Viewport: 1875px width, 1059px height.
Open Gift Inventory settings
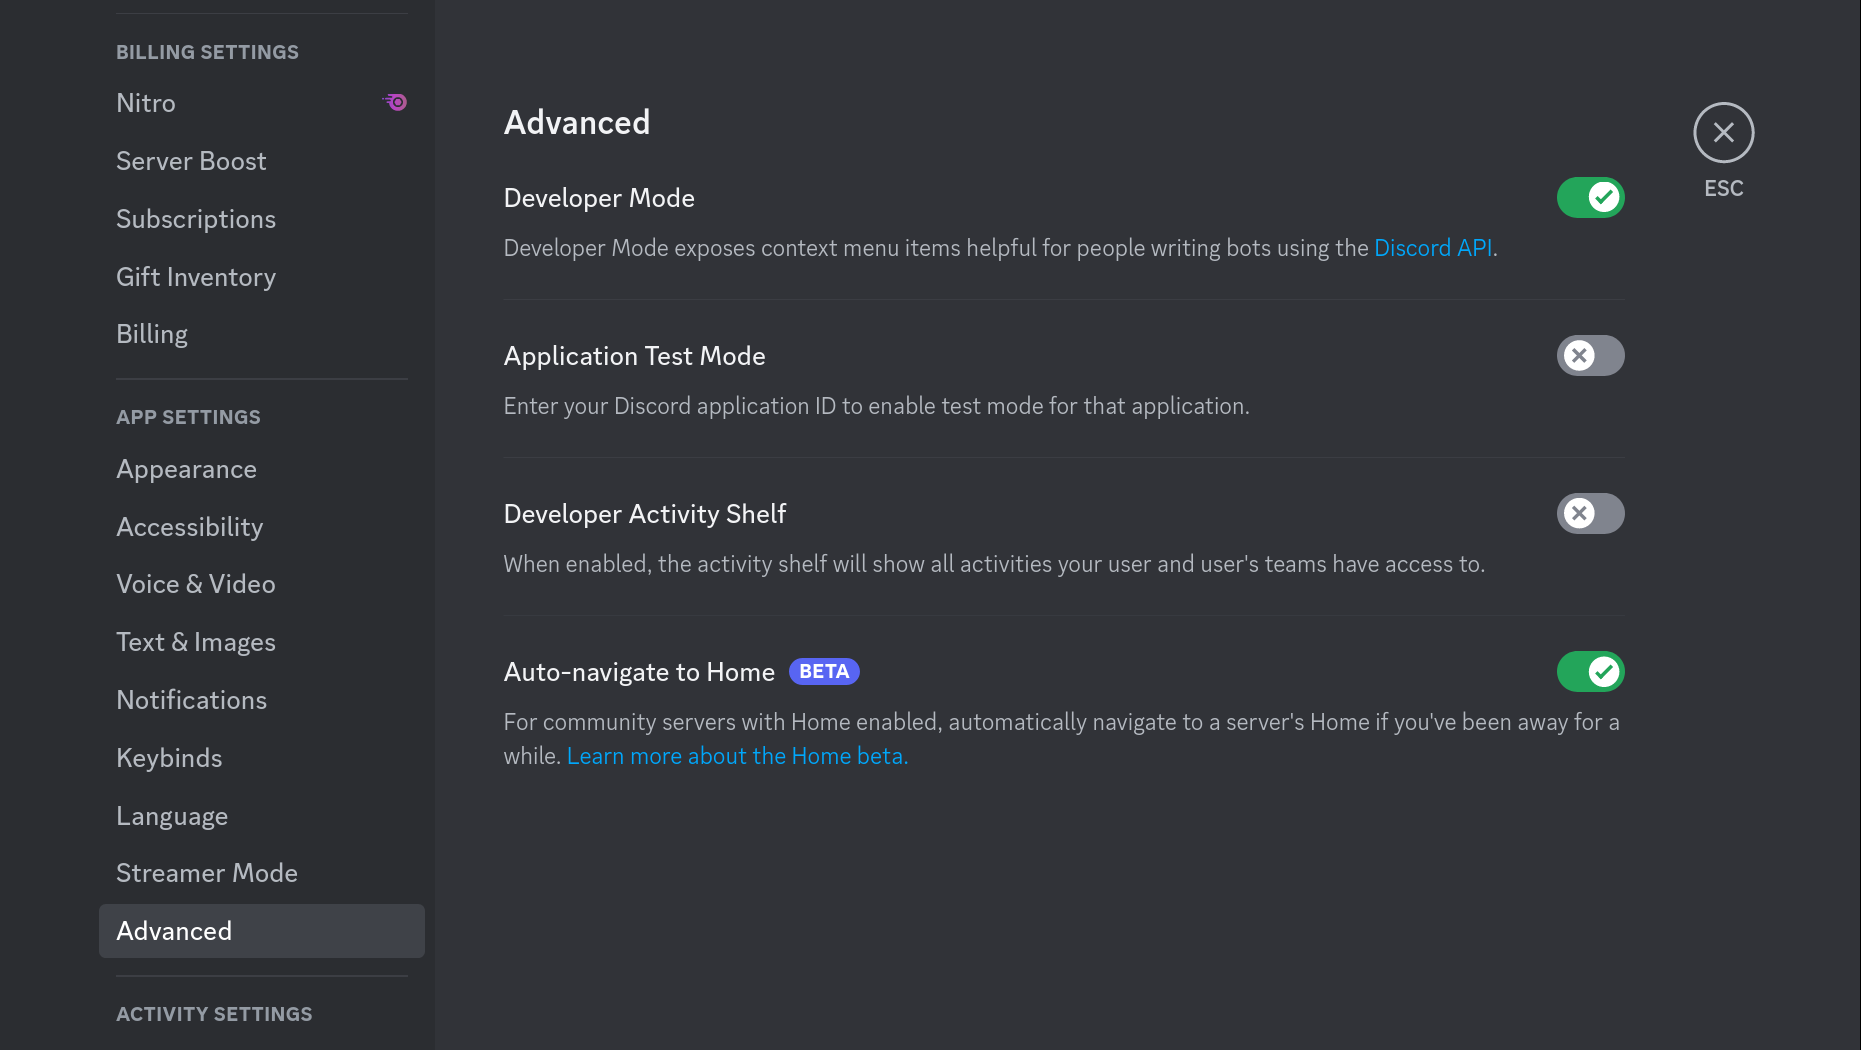click(196, 276)
